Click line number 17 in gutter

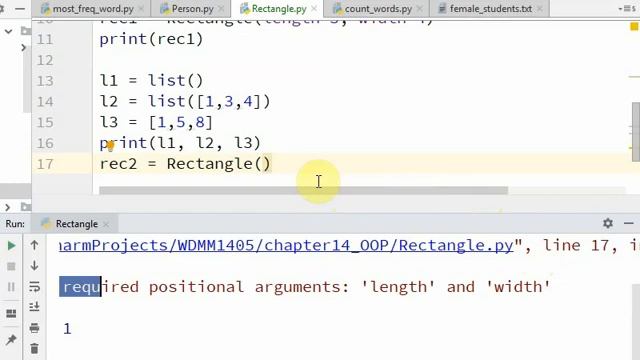point(45,164)
